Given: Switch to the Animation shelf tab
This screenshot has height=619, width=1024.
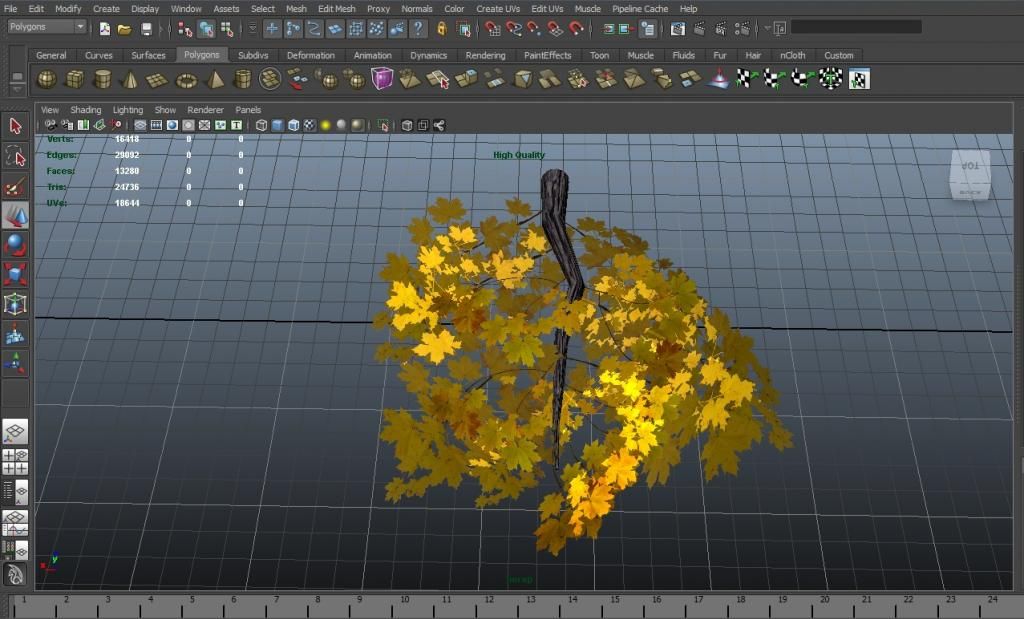Looking at the screenshot, I should (372, 56).
